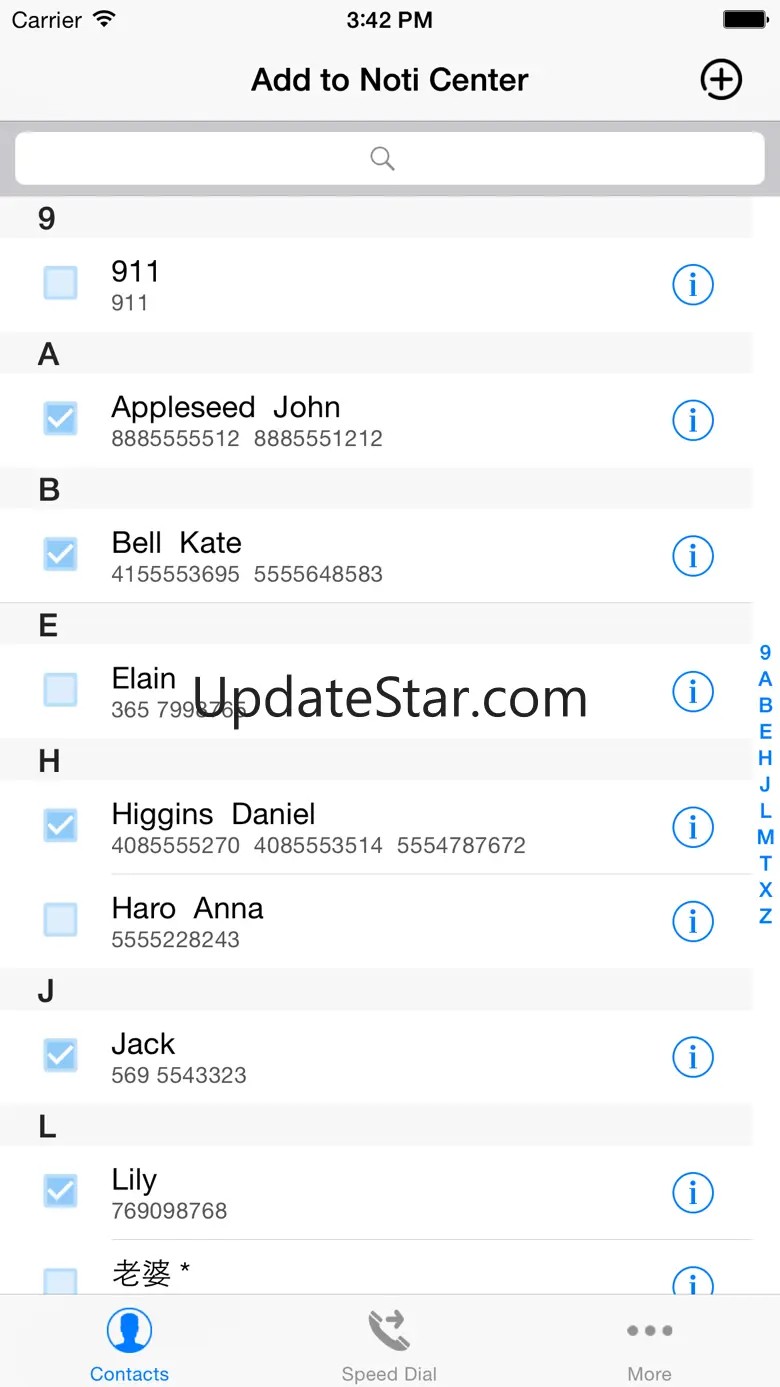780x1387 pixels.
Task: Focus the contact search field
Action: [390, 158]
